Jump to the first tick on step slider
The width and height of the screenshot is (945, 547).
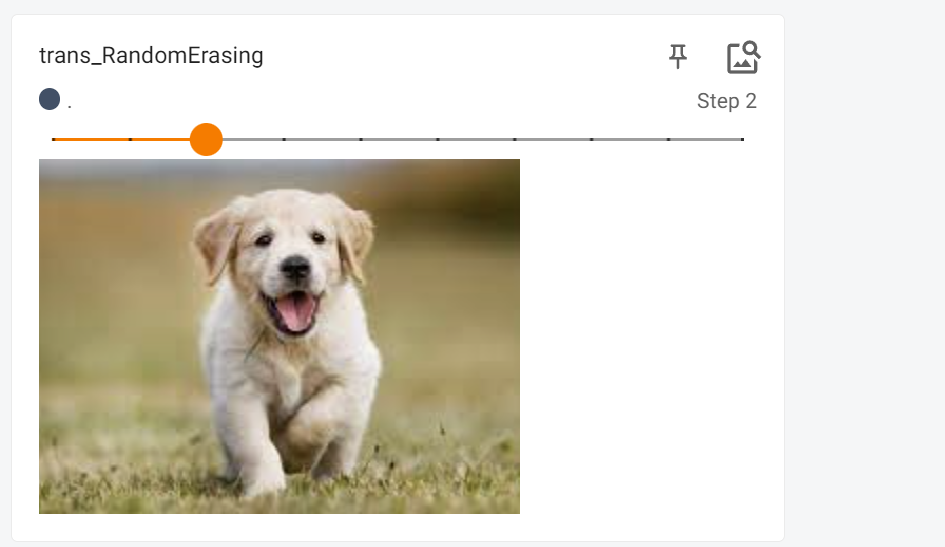tap(53, 139)
